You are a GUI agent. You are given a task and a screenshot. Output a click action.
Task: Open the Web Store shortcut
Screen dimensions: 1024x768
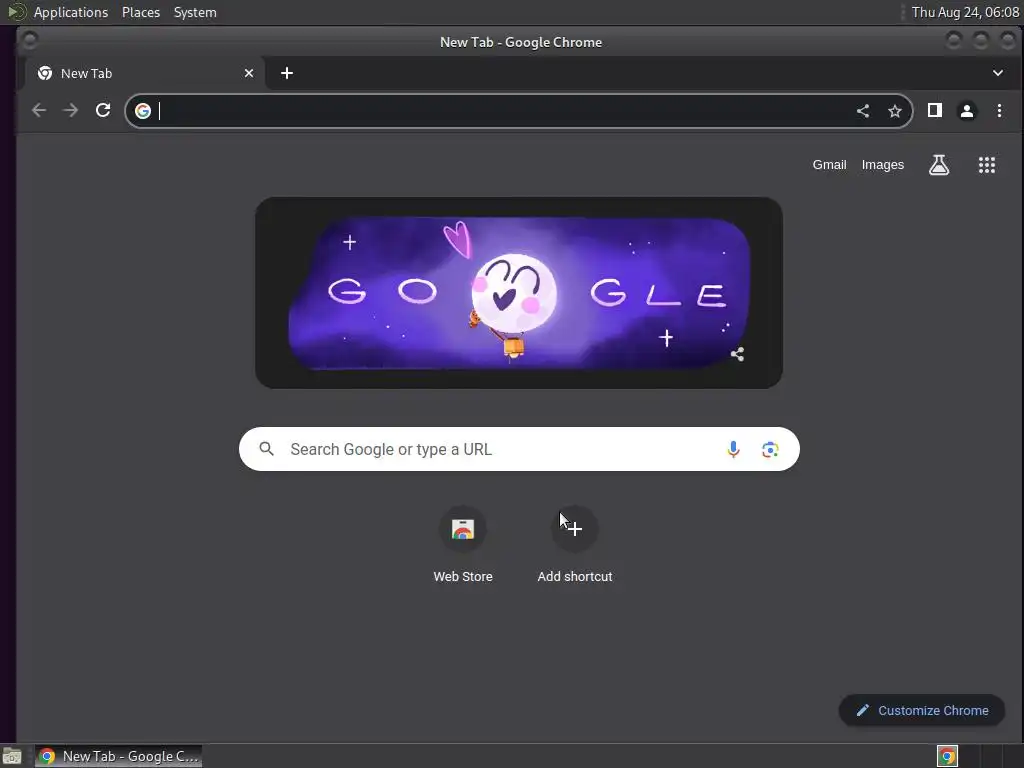pos(463,529)
